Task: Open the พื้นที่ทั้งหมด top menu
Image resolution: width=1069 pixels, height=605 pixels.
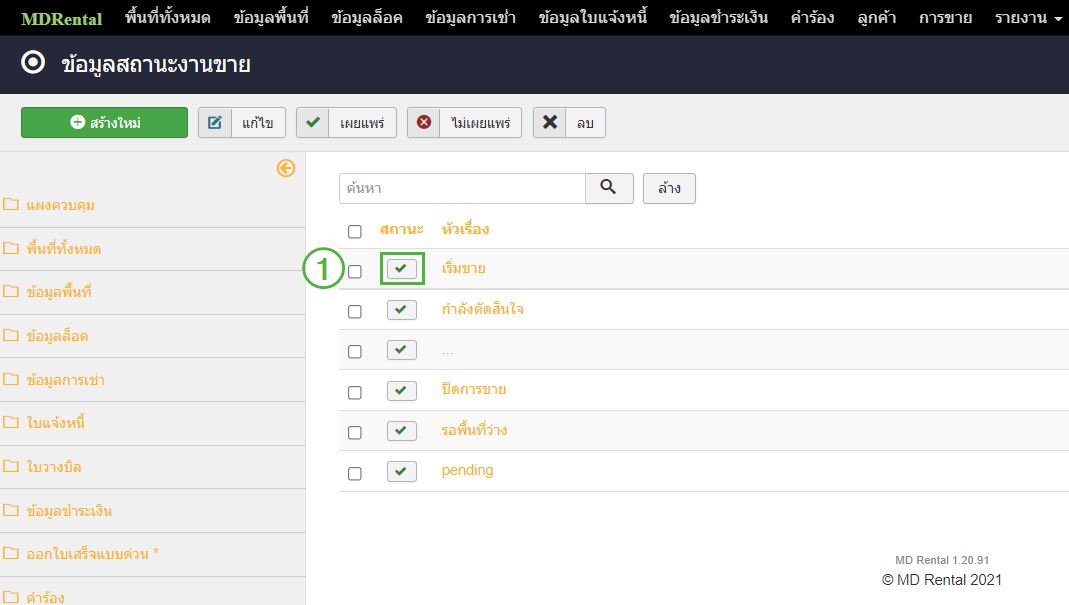Action: coord(168,18)
